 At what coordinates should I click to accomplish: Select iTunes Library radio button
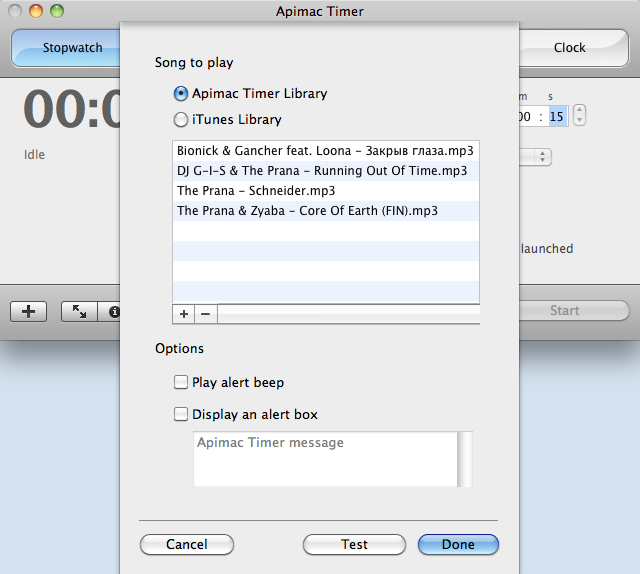coord(181,120)
